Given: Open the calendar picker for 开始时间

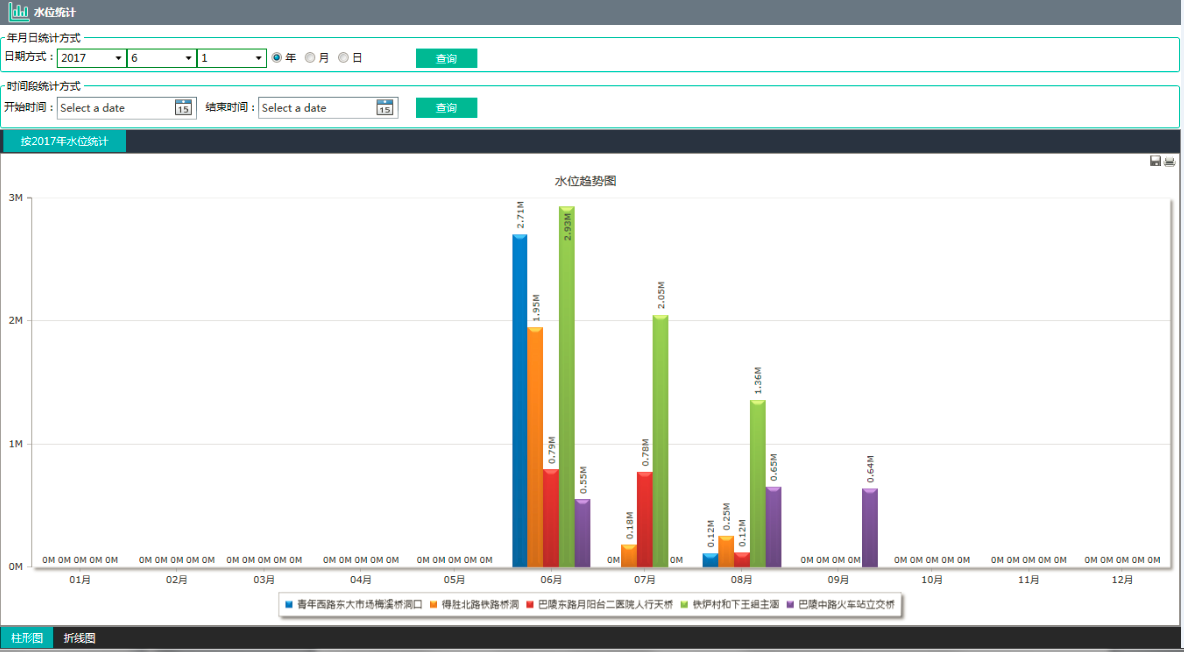Looking at the screenshot, I should coord(183,108).
